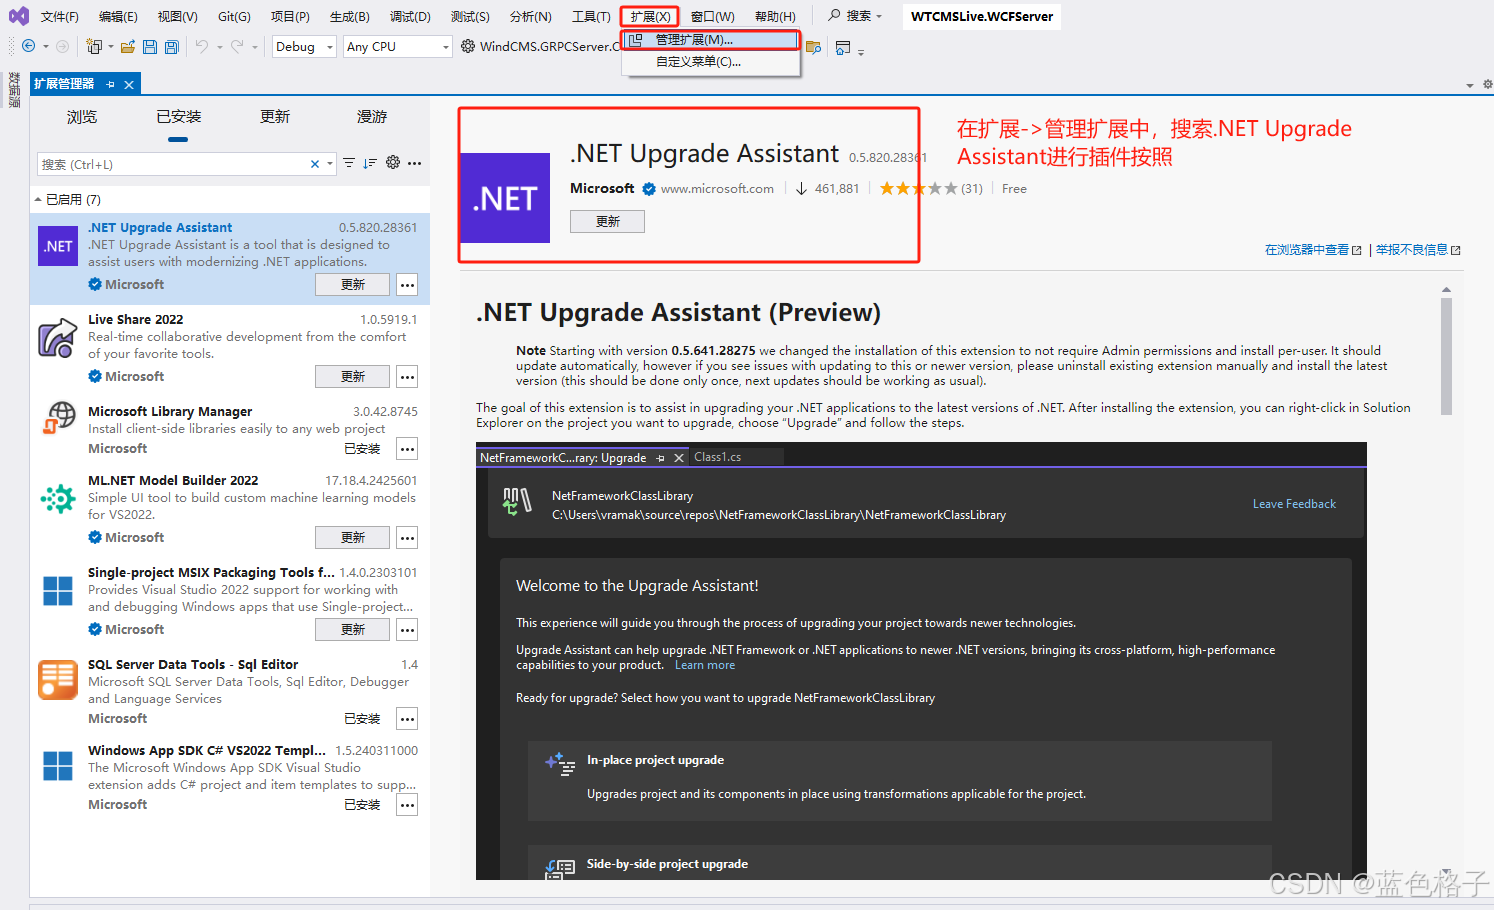Select ML.NET Model Builder 2022 icon
This screenshot has height=910, width=1494.
tap(58, 498)
